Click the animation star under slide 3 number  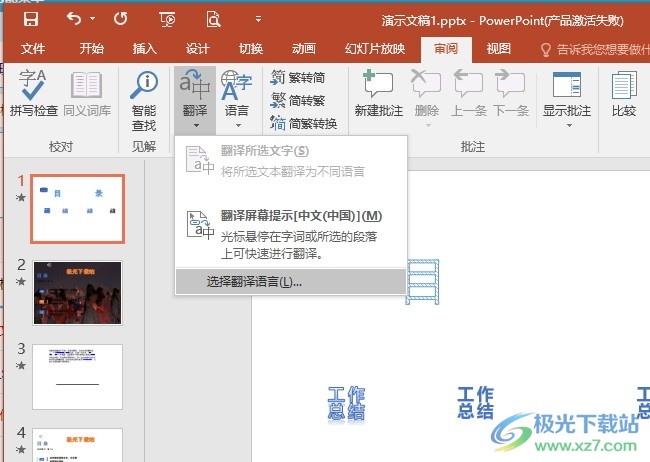pyautogui.click(x=21, y=365)
